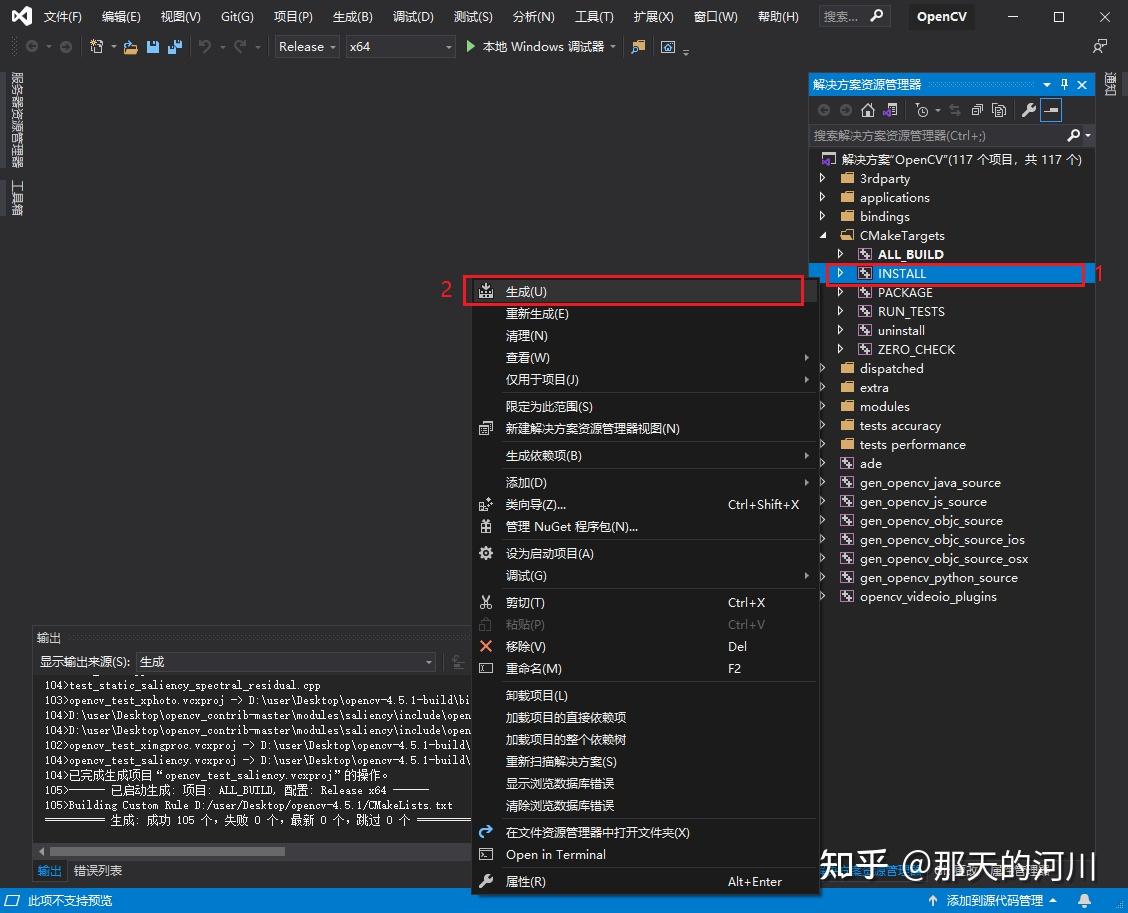Choose 清理(N) from the context menu
Screen dimensions: 1128x913
(644, 336)
